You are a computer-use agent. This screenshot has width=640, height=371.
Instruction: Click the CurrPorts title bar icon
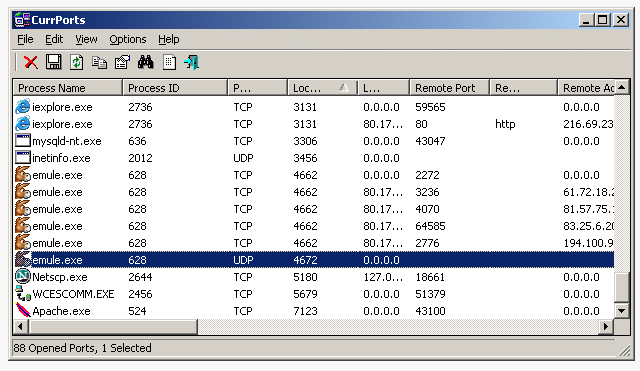point(22,20)
